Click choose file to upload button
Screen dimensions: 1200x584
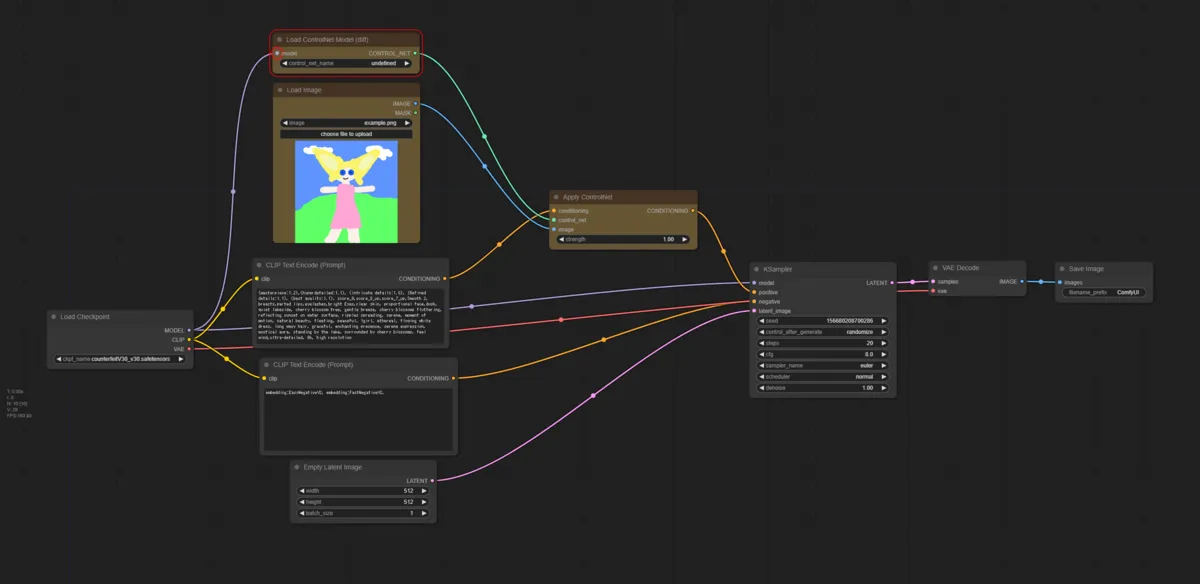[x=346, y=134]
